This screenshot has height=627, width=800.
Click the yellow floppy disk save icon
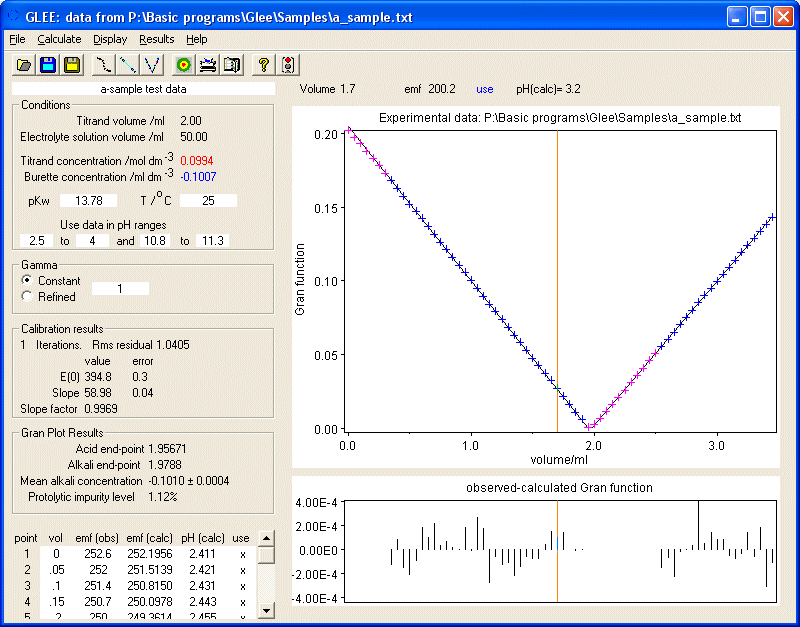[71, 65]
